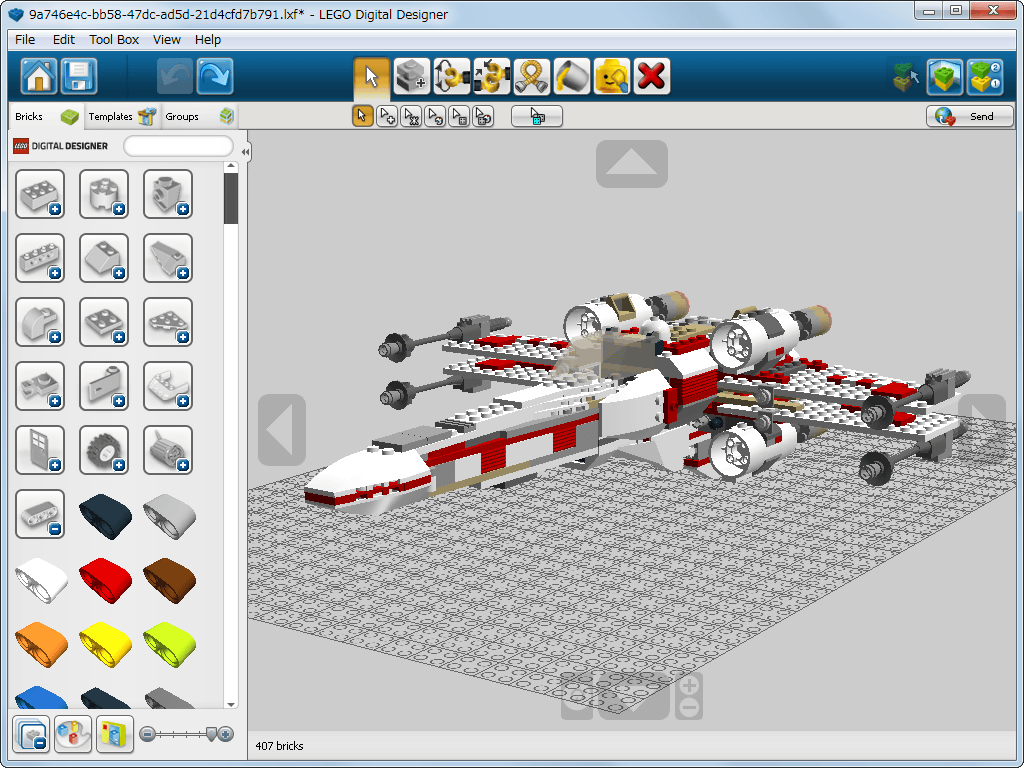Save the model with floppy disk icon

coord(79,76)
